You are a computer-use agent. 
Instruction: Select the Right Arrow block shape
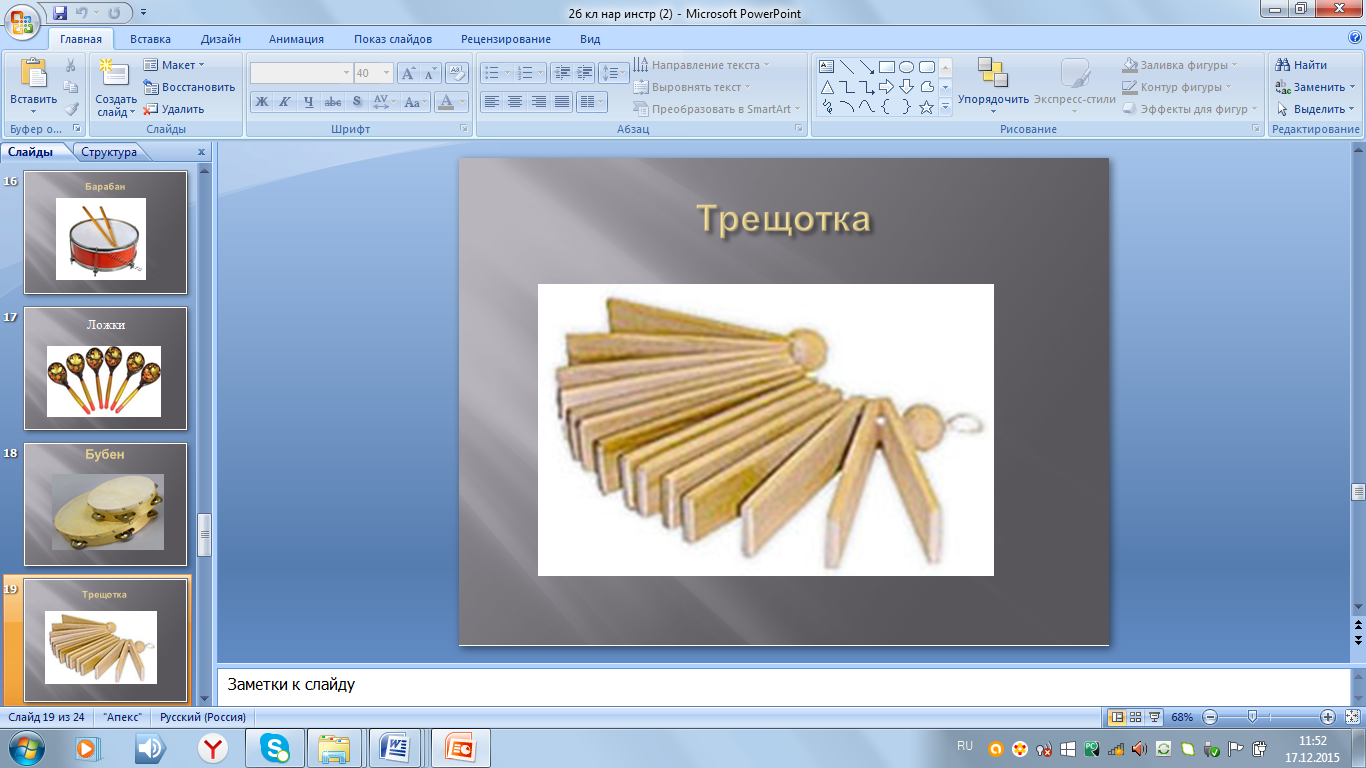pos(886,87)
